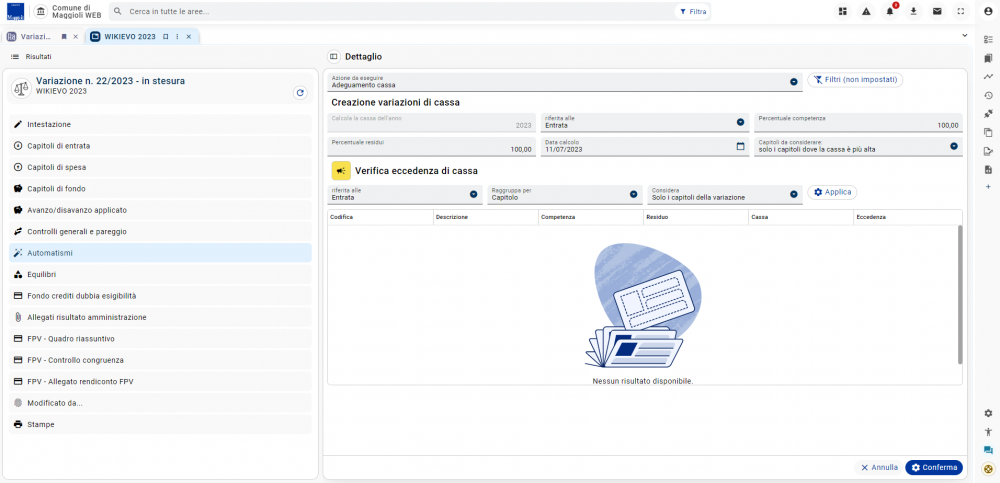
Task: Open the warning triangle alerts icon
Action: [x=866, y=11]
